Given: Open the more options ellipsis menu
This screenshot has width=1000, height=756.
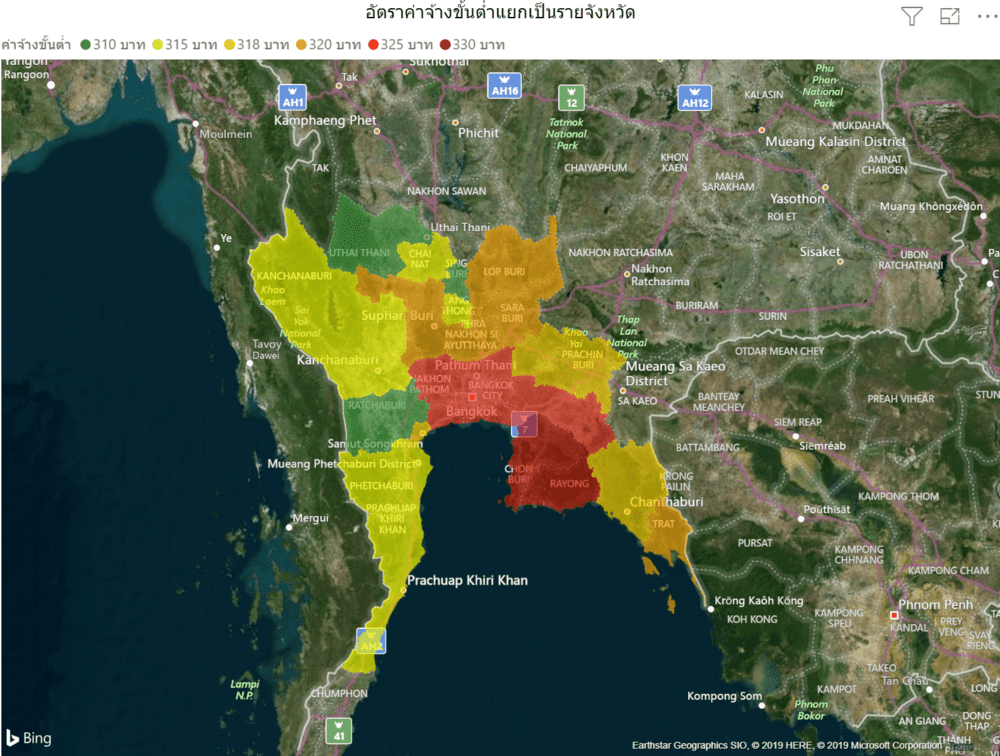Looking at the screenshot, I should click(x=983, y=16).
